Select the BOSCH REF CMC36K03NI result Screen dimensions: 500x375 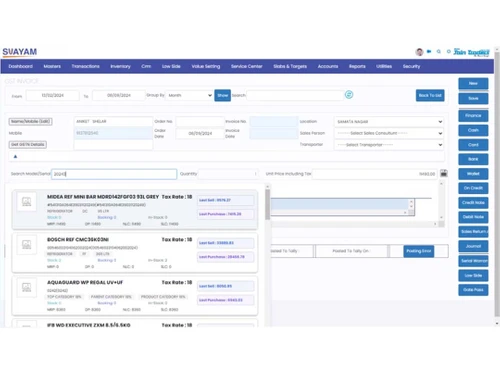[x=135, y=253]
